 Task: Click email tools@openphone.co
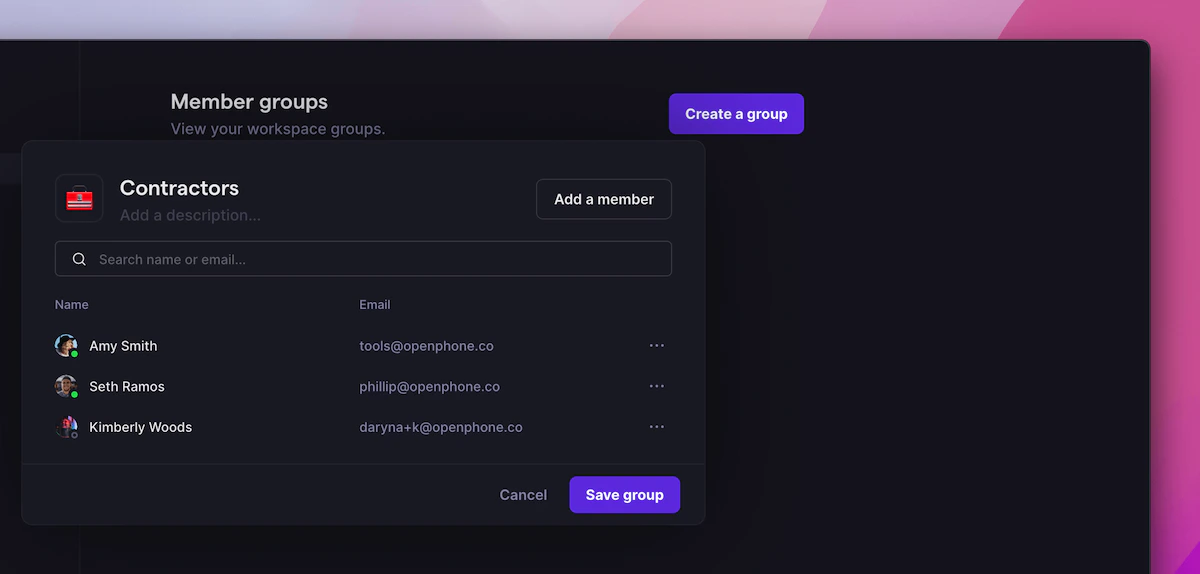[427, 346]
